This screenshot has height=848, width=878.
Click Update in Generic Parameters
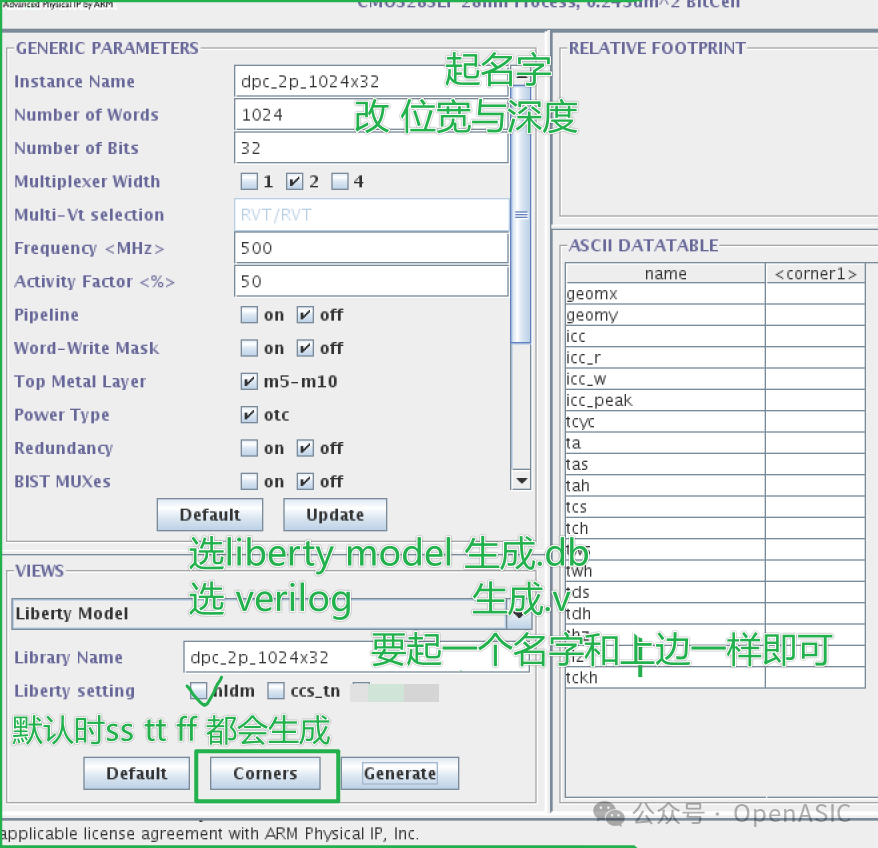coord(334,514)
